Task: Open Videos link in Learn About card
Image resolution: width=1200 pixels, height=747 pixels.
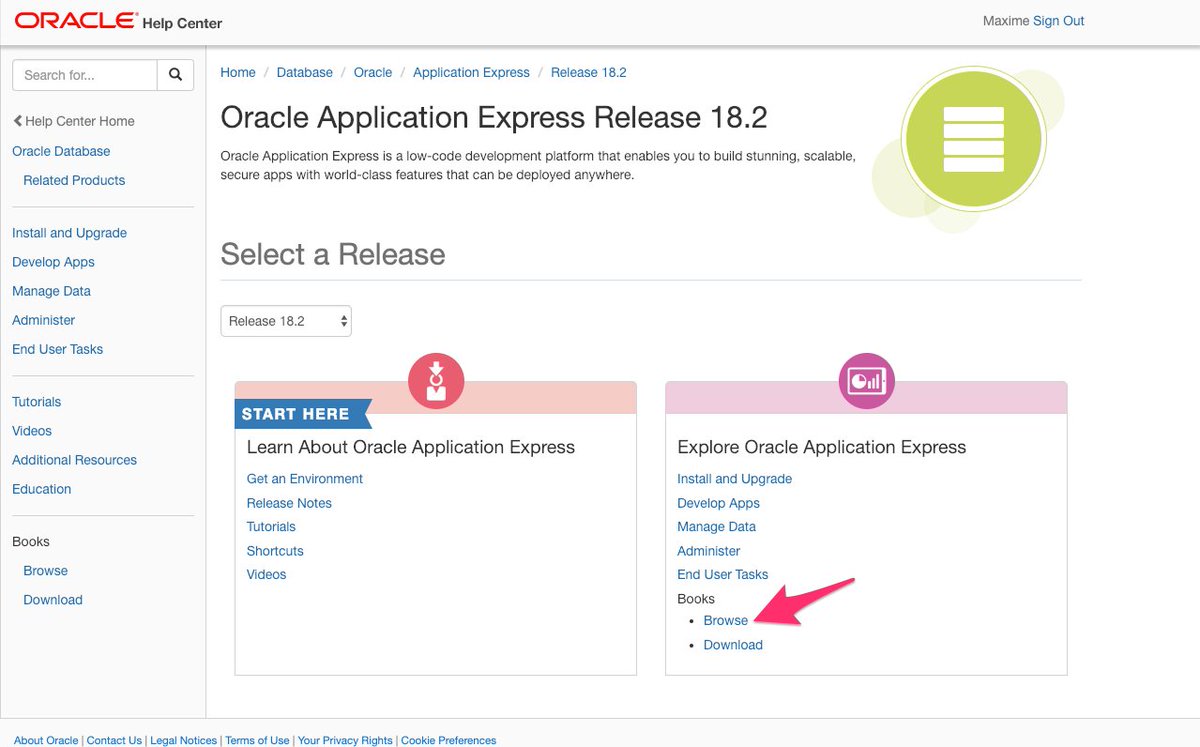Action: point(267,575)
